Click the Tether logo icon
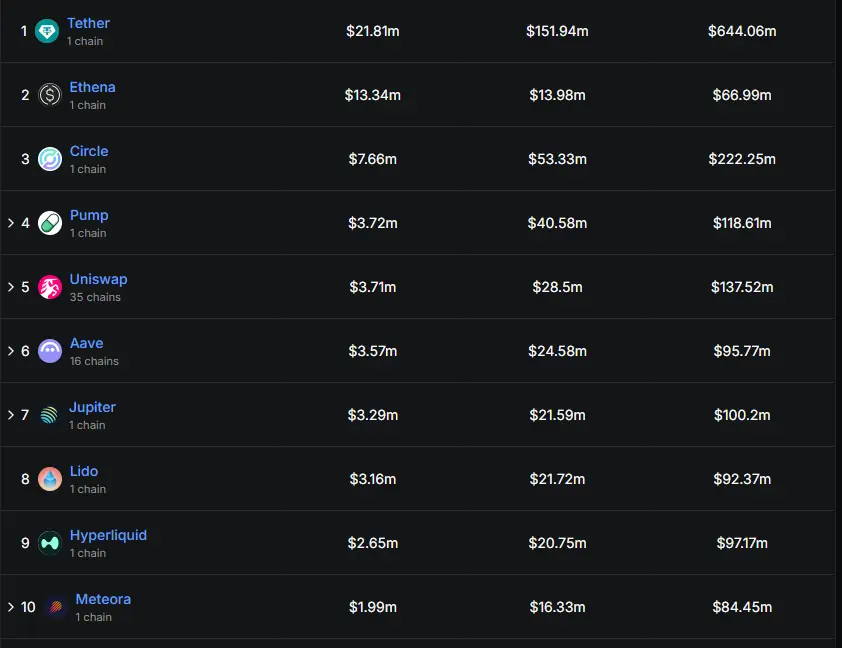 coord(47,31)
